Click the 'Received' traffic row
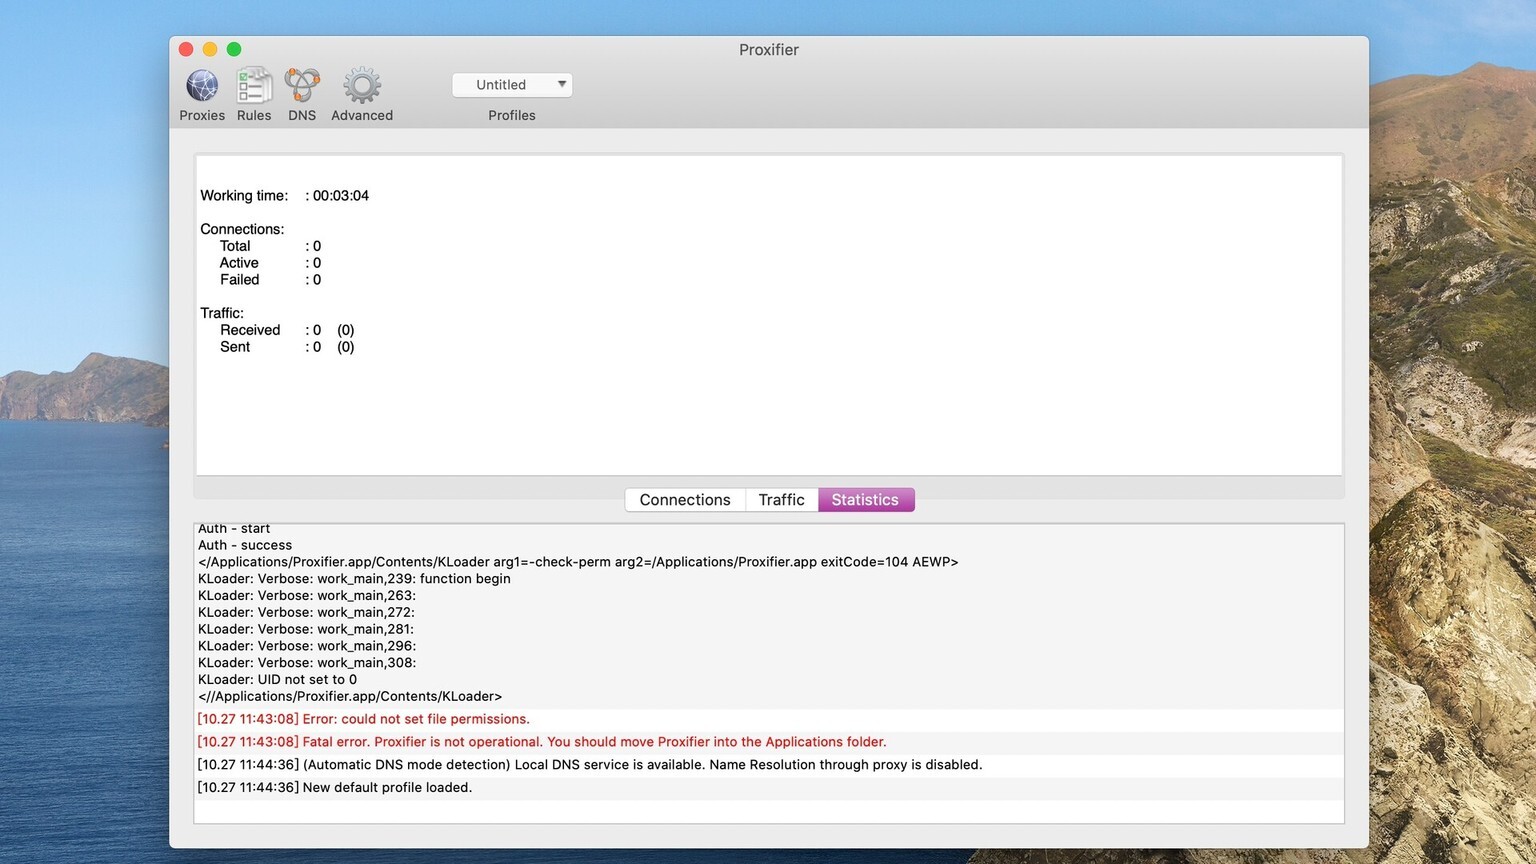Image resolution: width=1536 pixels, height=864 pixels. (x=287, y=330)
